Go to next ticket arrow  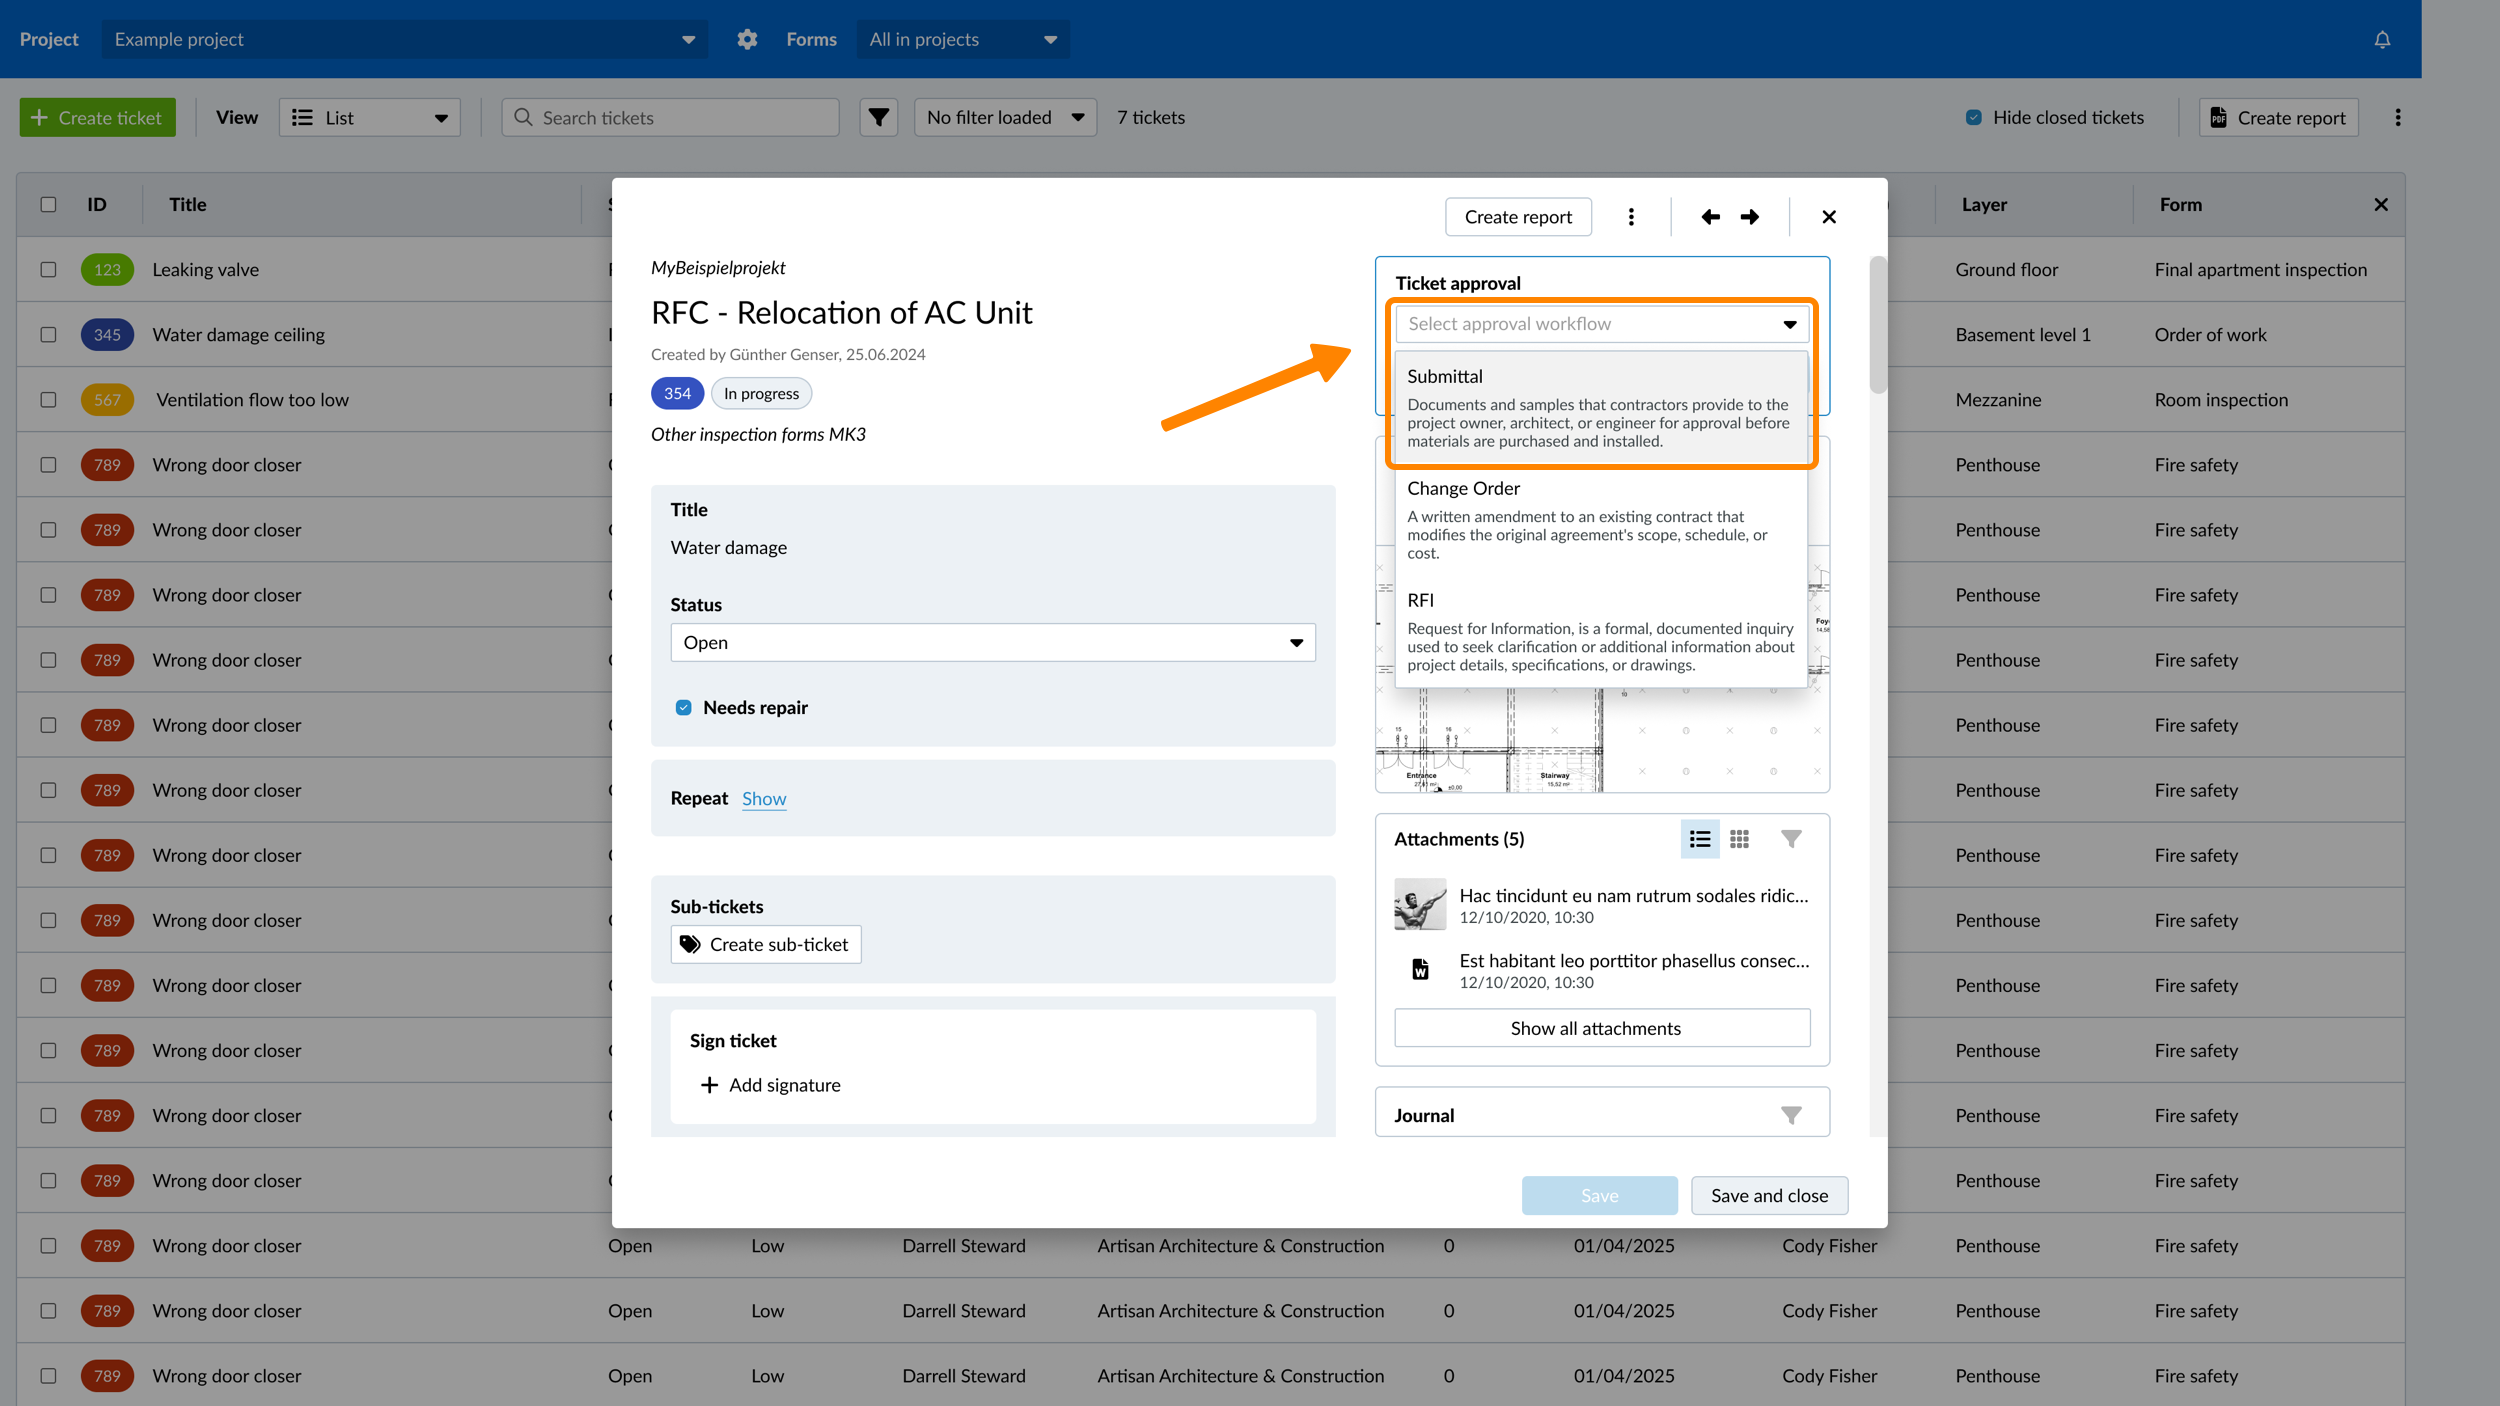click(1750, 217)
